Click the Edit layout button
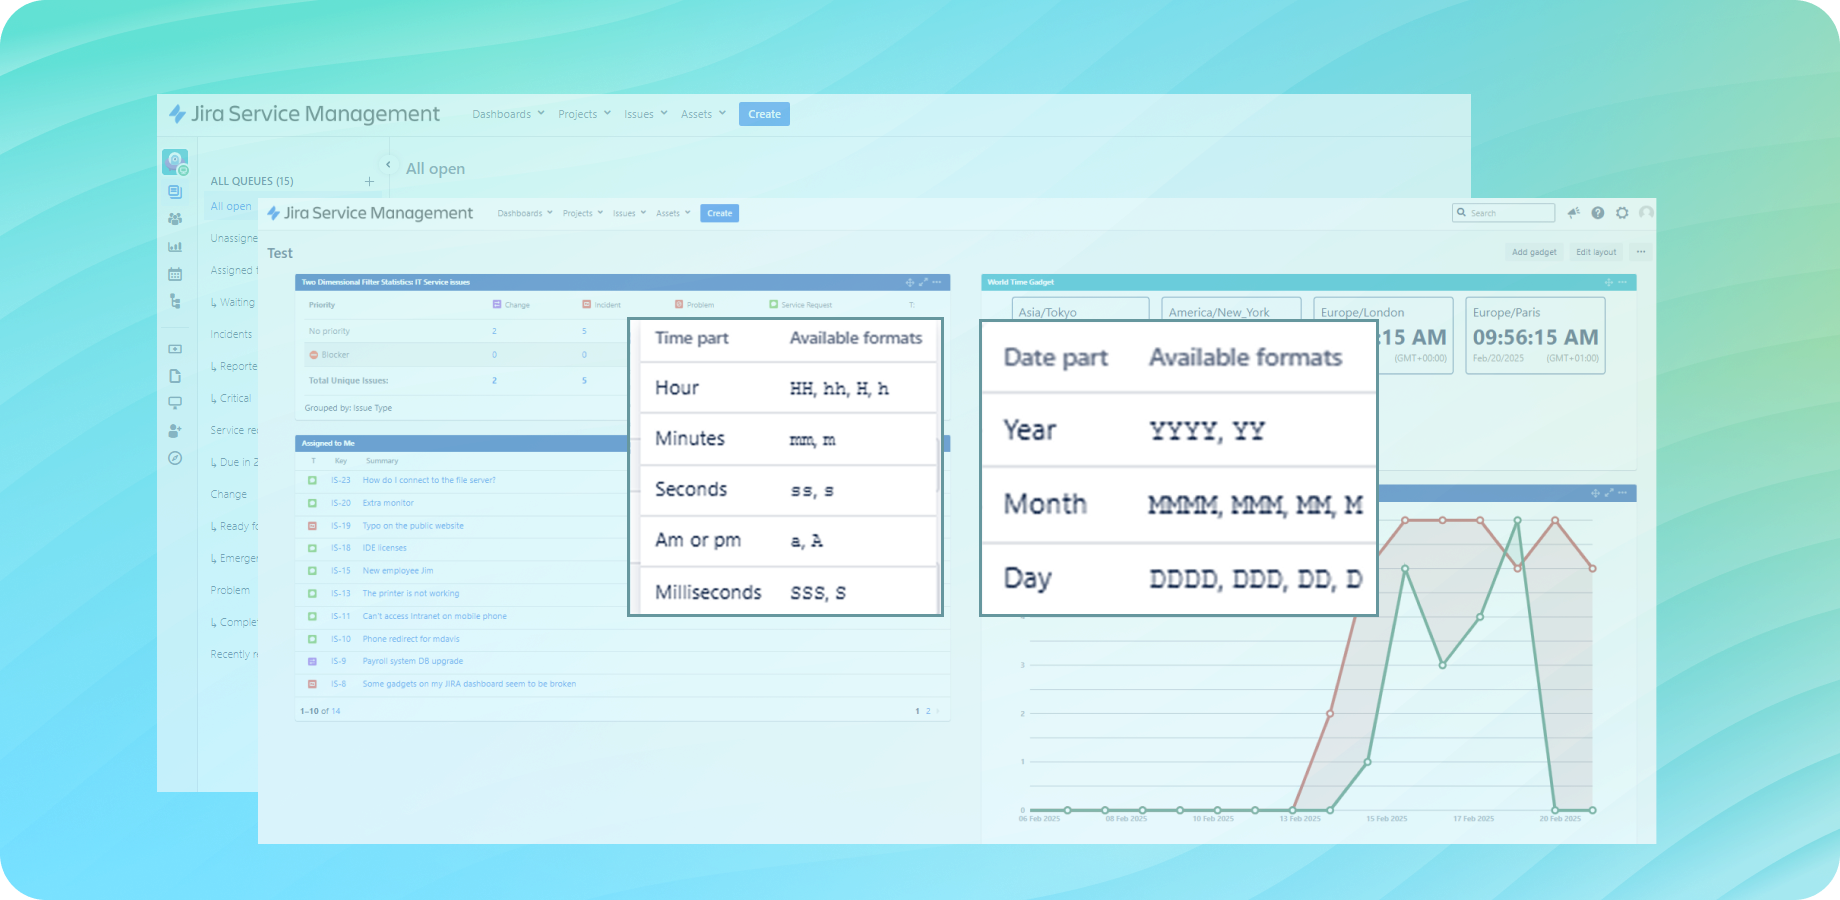 pyautogui.click(x=1596, y=252)
